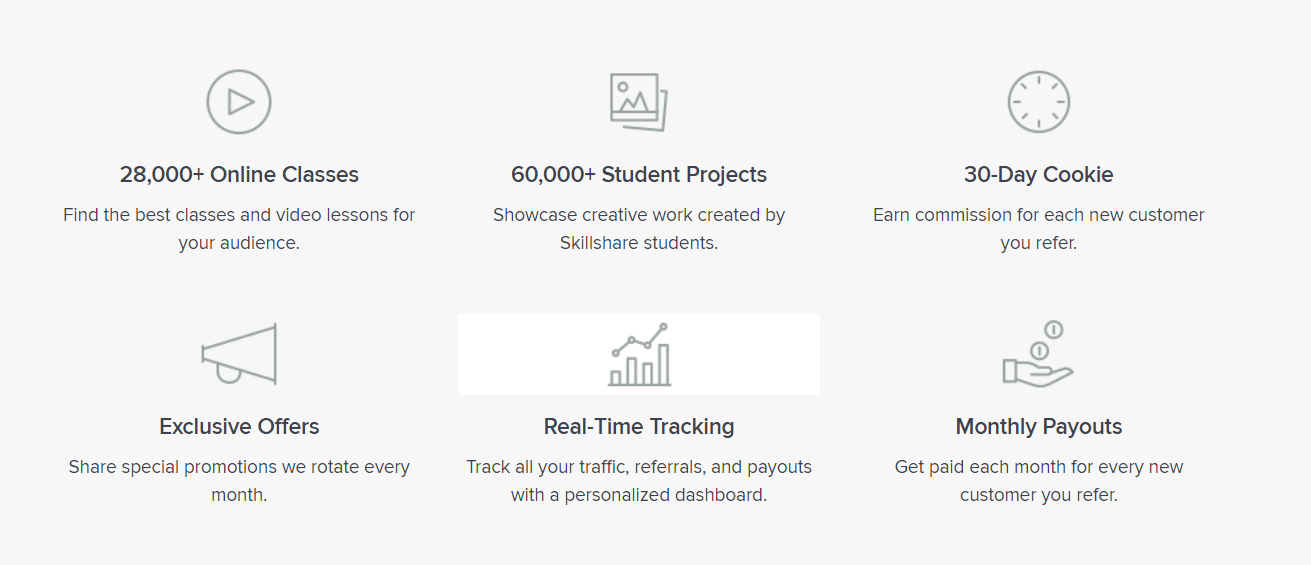
Task: Open the Exclusive Offers heading
Action: (x=239, y=427)
